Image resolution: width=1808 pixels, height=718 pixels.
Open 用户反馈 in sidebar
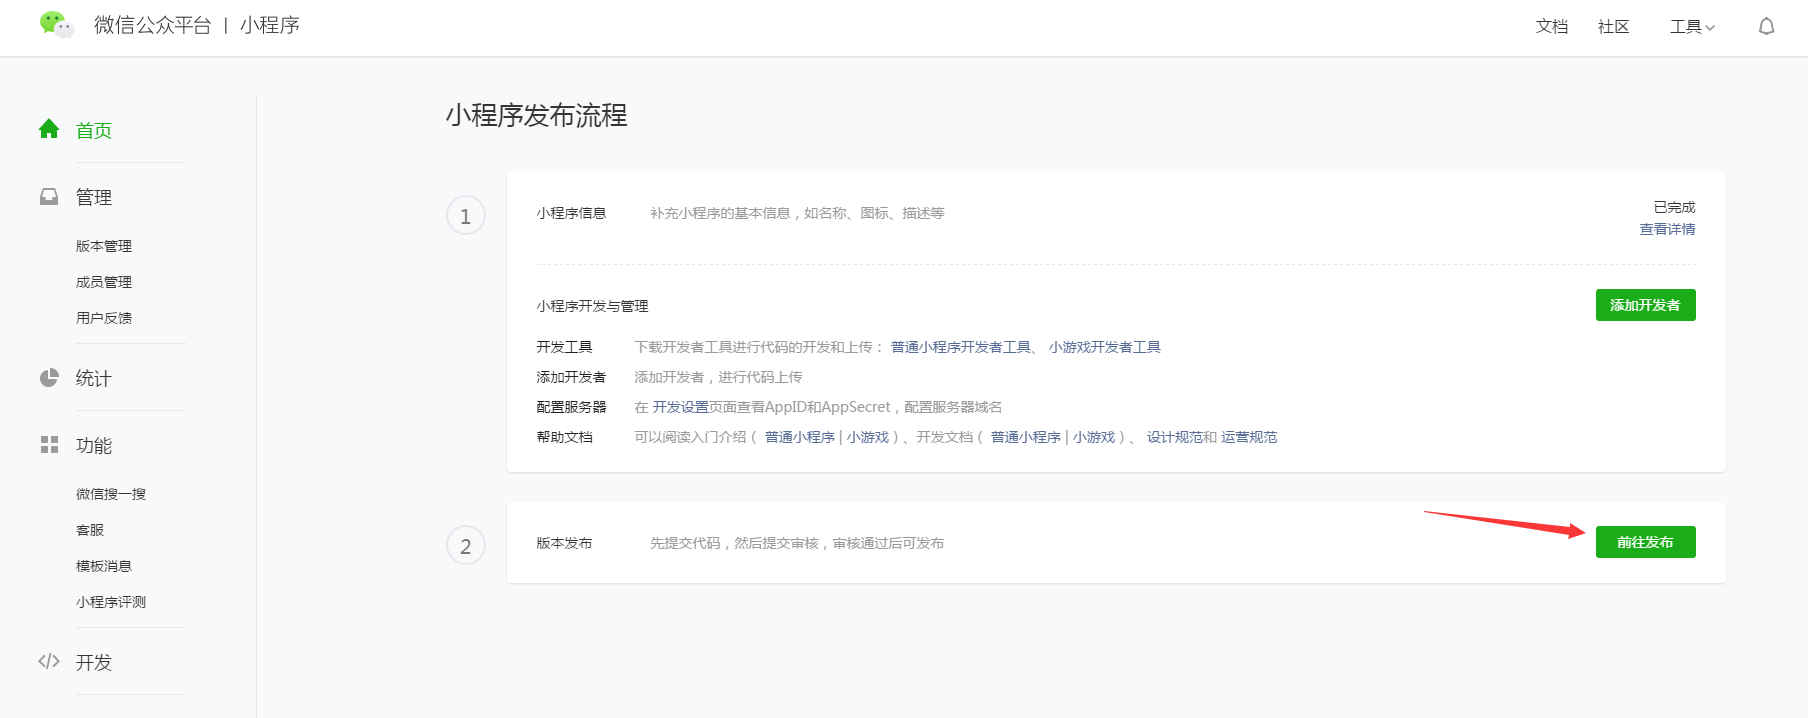tap(104, 318)
